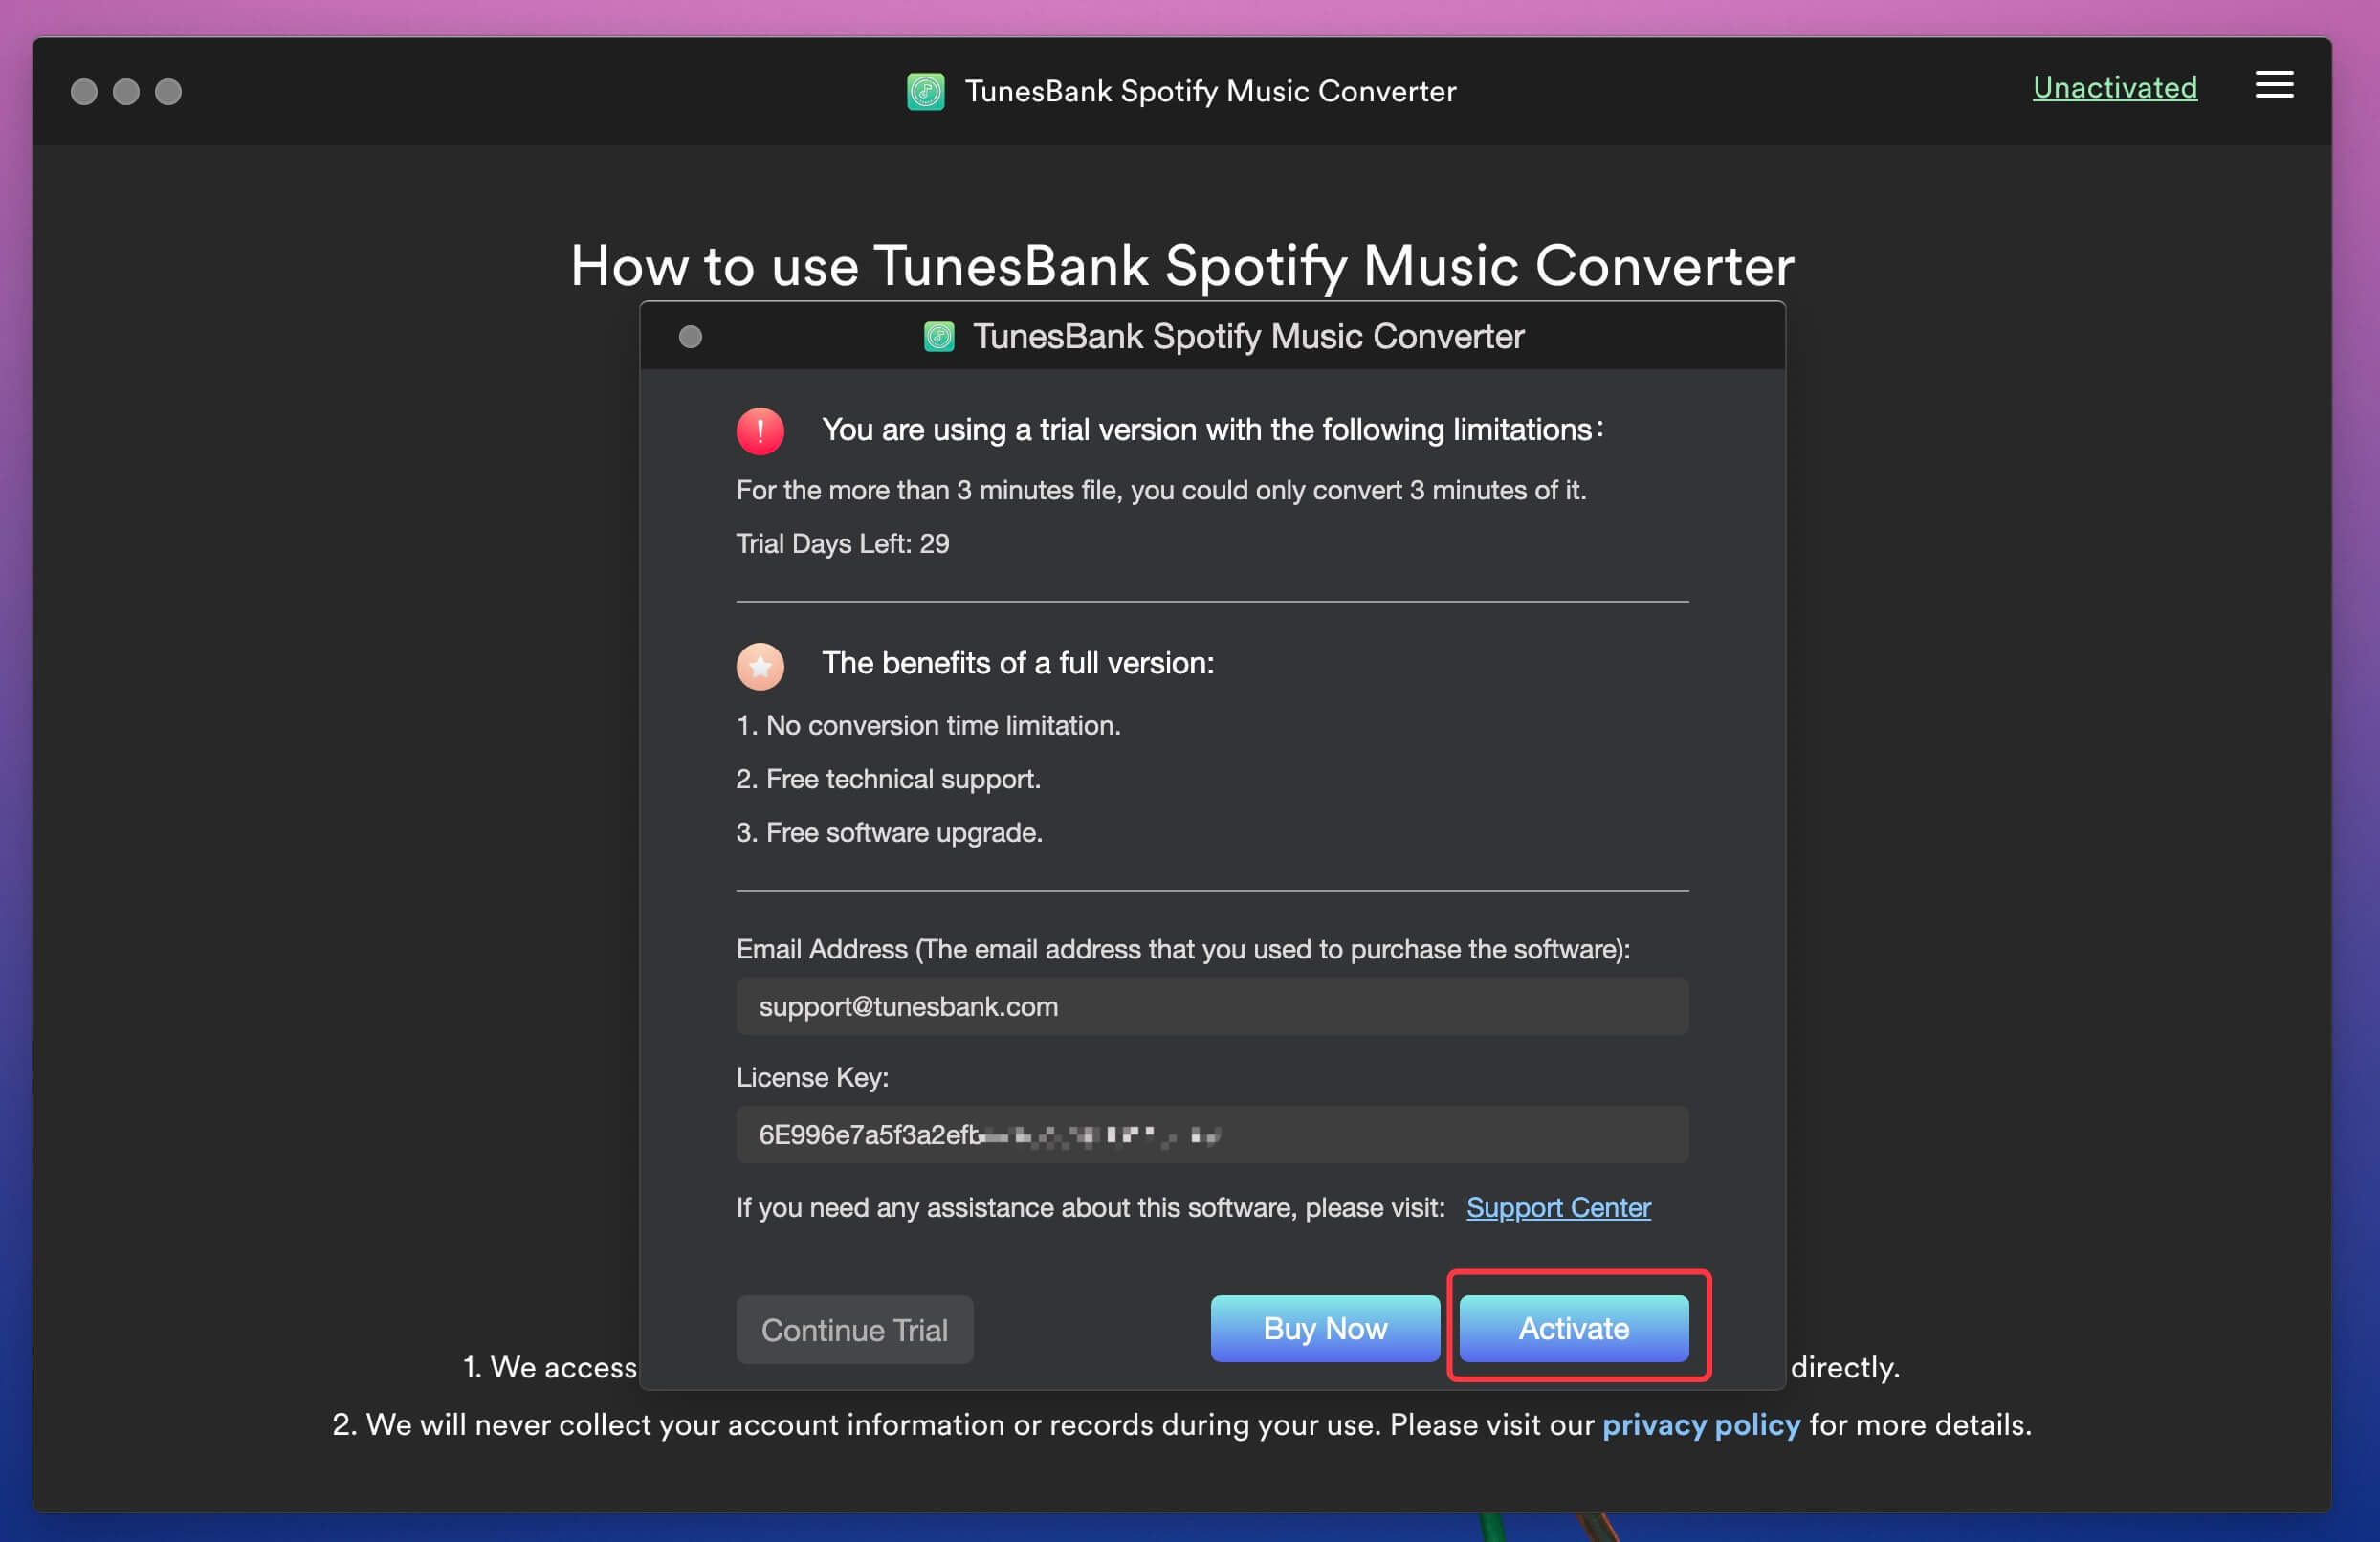
Task: Open the hamburger menu in title bar
Action: tap(2273, 85)
